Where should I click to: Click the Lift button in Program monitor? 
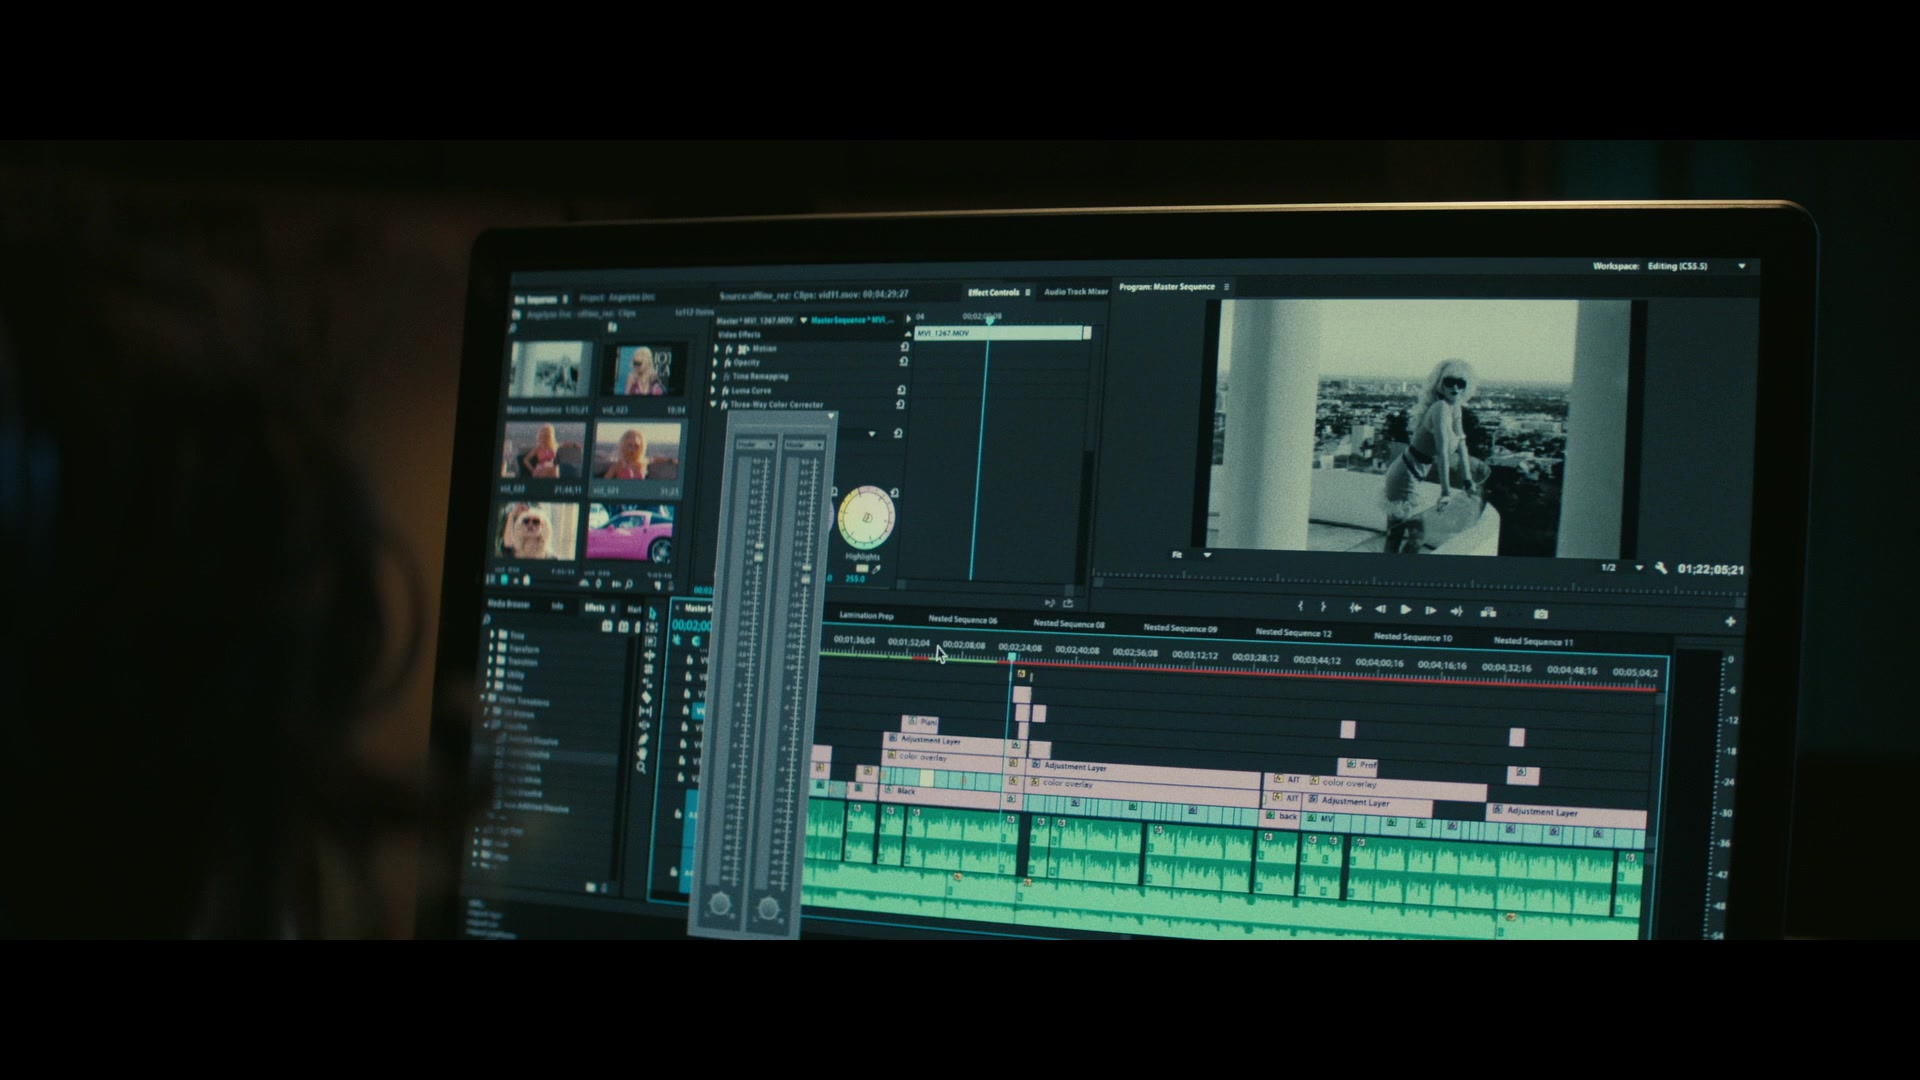click(x=1488, y=612)
